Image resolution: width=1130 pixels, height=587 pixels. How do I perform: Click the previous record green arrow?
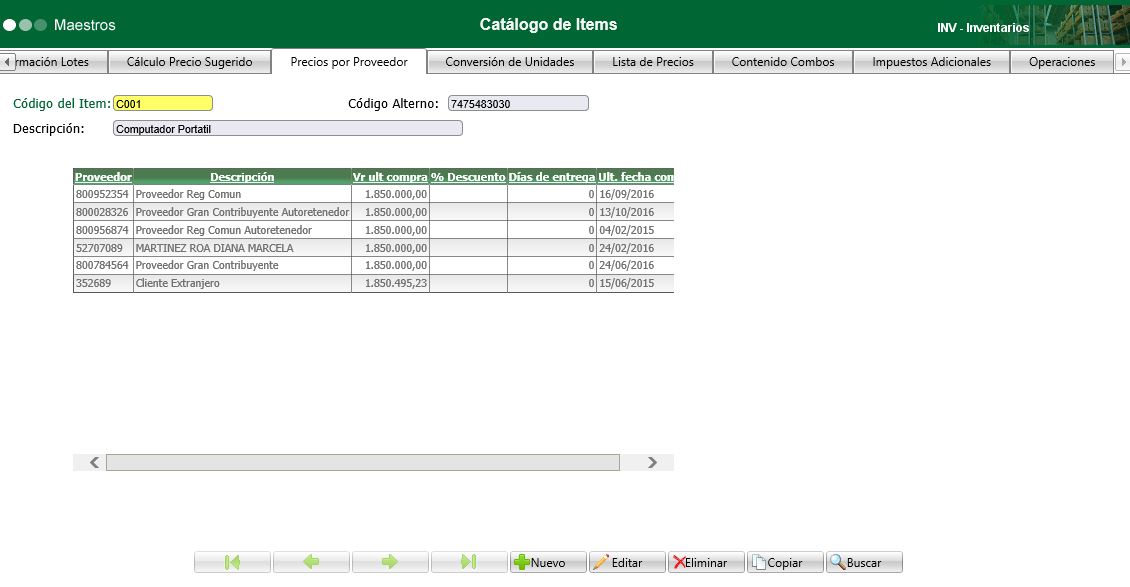point(310,561)
